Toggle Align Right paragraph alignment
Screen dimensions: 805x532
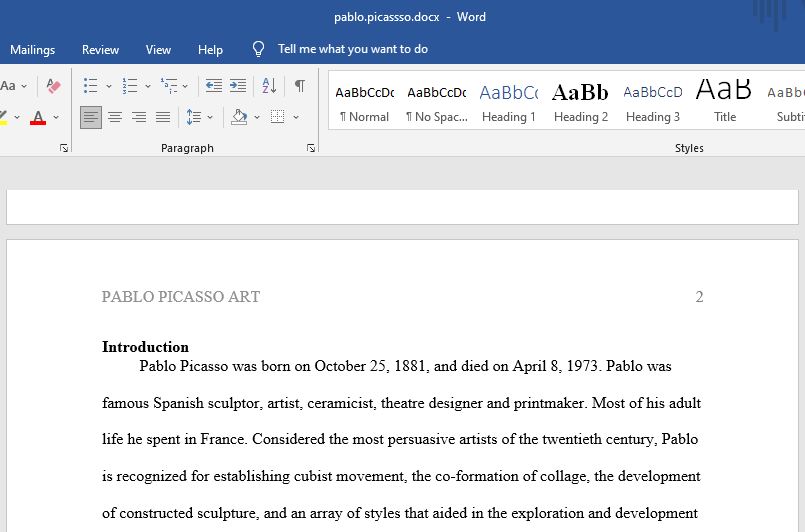pos(139,117)
